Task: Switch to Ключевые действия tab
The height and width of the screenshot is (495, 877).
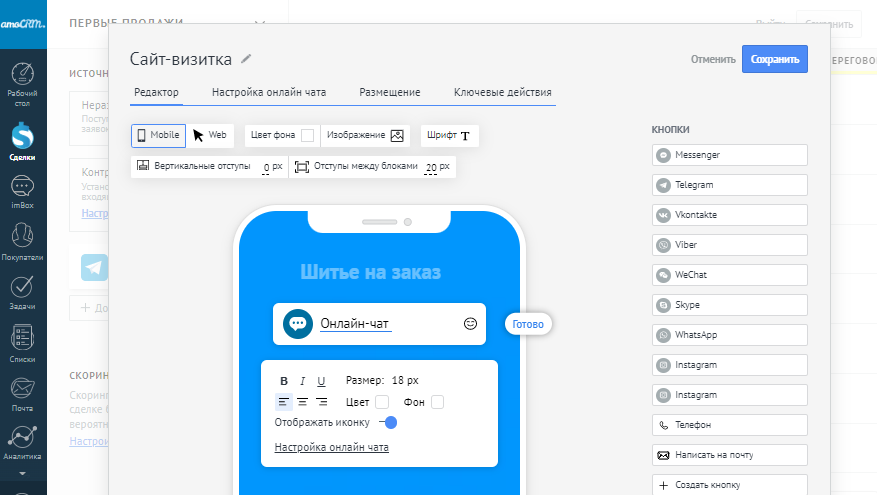Action: 502,93
